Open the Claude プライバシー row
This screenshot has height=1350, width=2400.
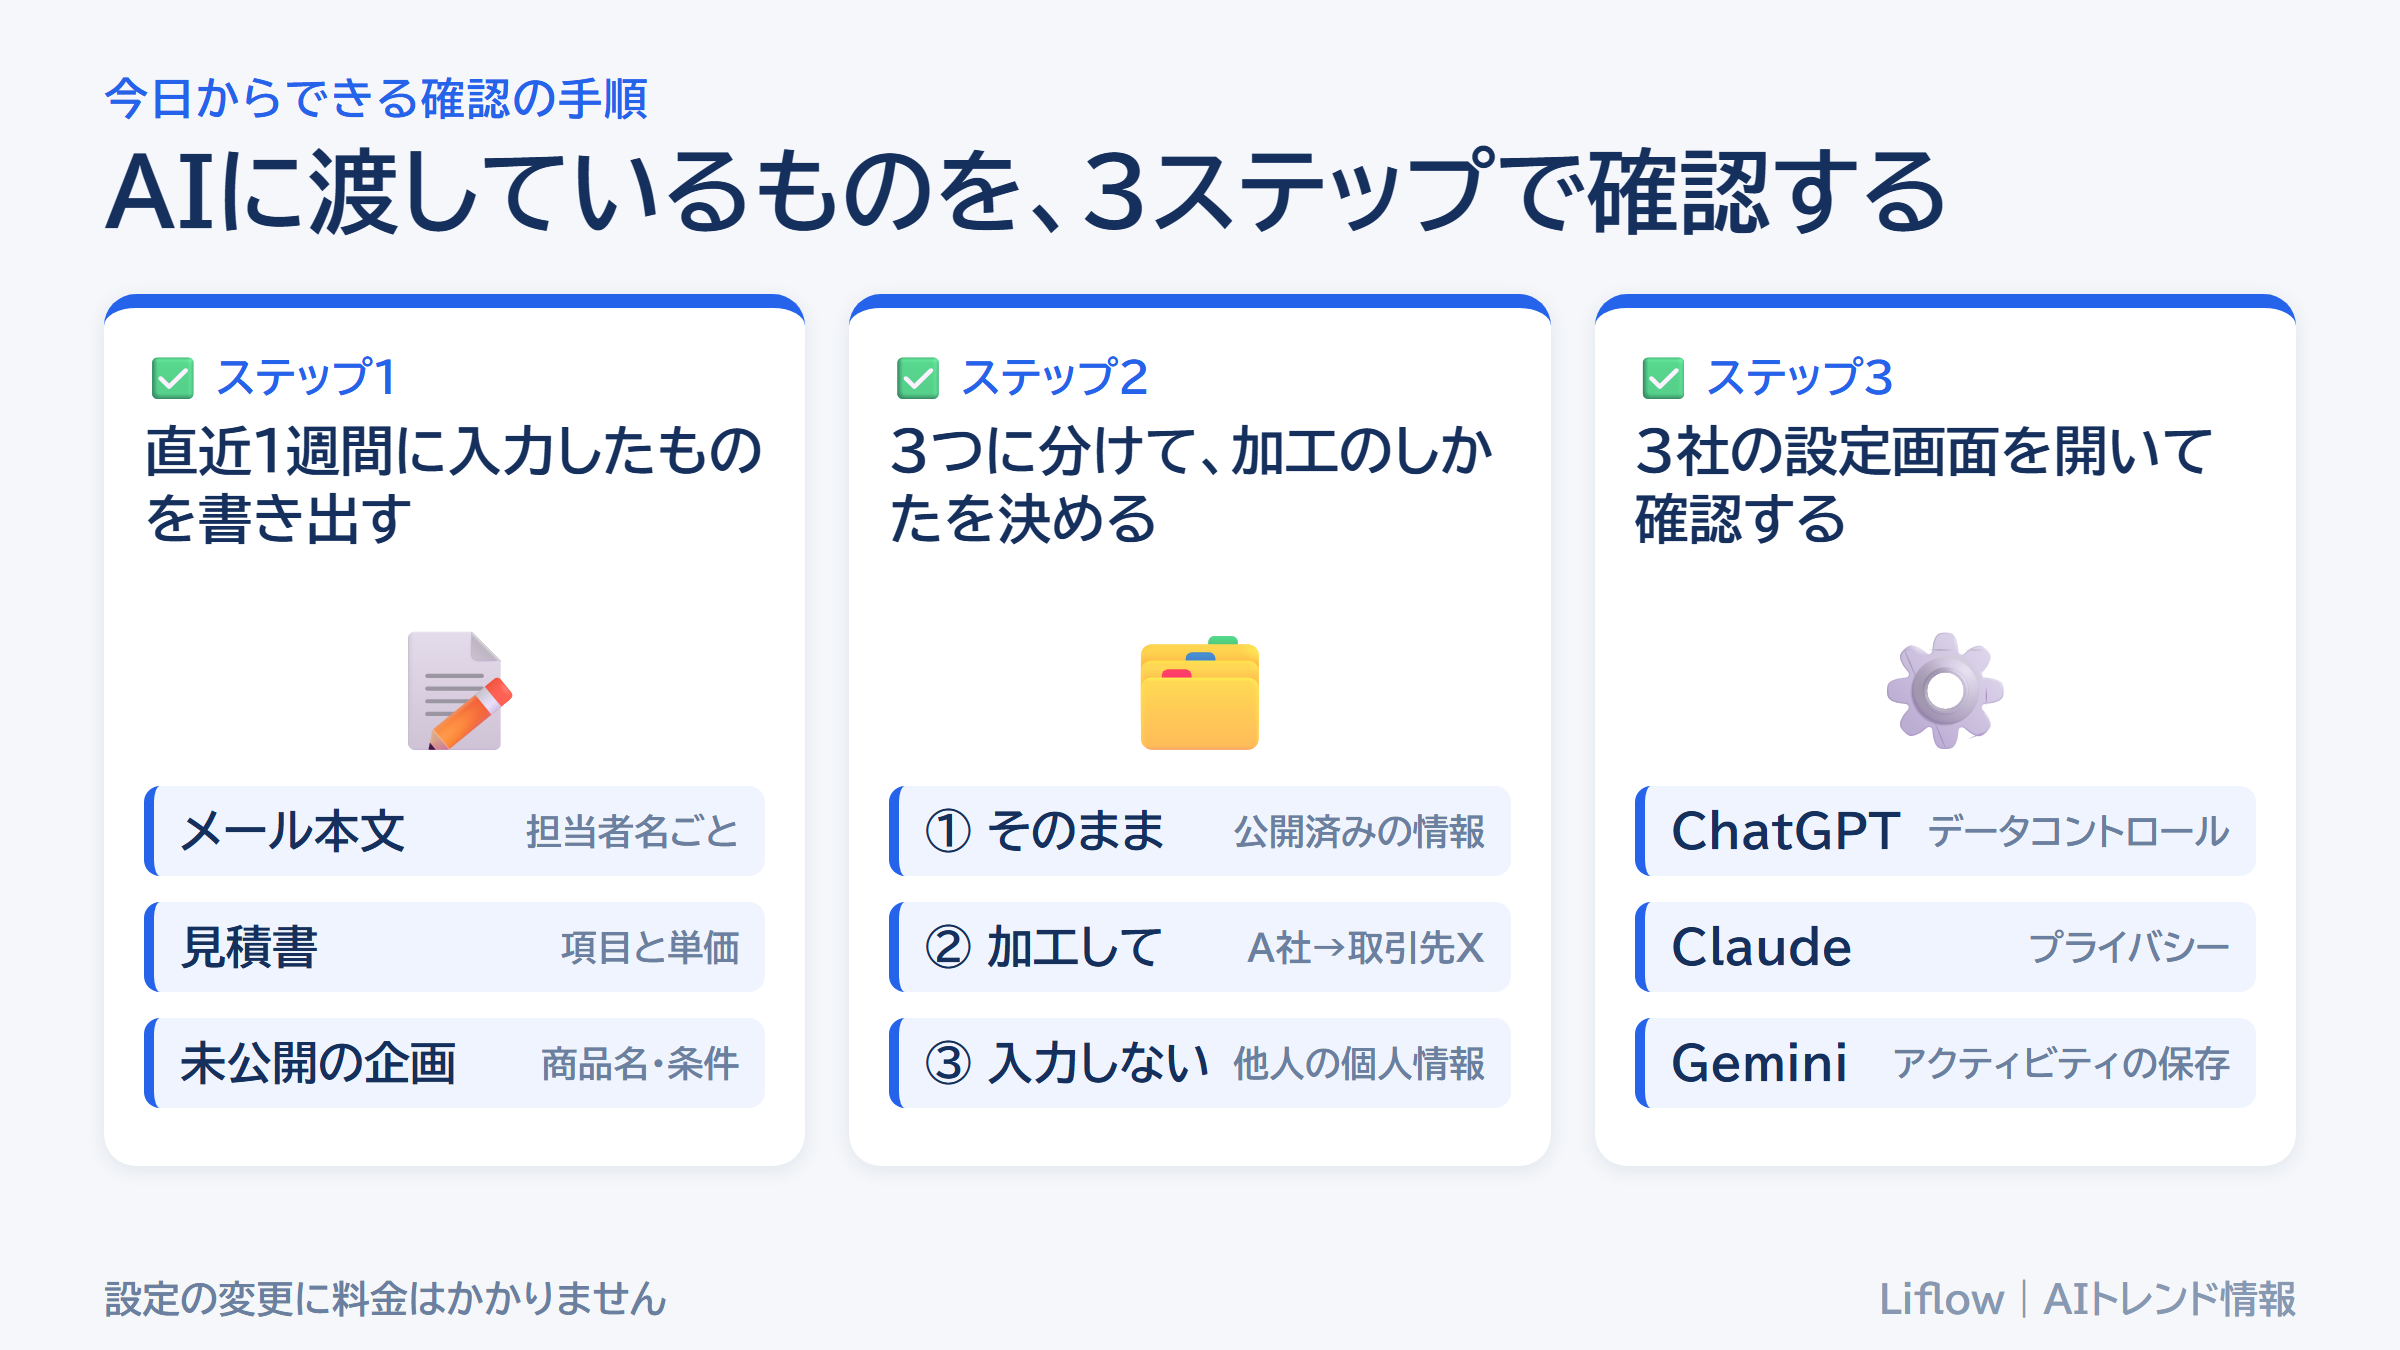coord(1945,947)
